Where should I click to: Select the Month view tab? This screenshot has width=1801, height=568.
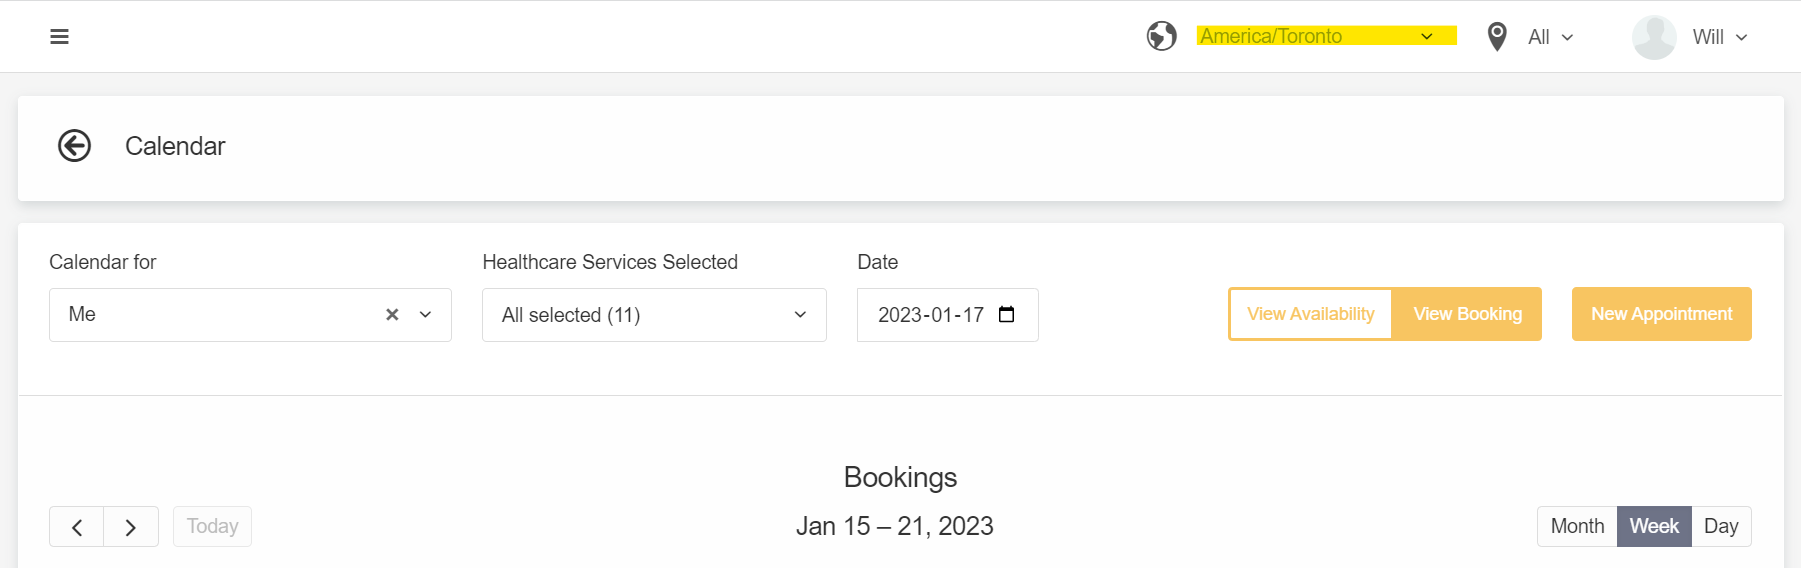pyautogui.click(x=1577, y=527)
